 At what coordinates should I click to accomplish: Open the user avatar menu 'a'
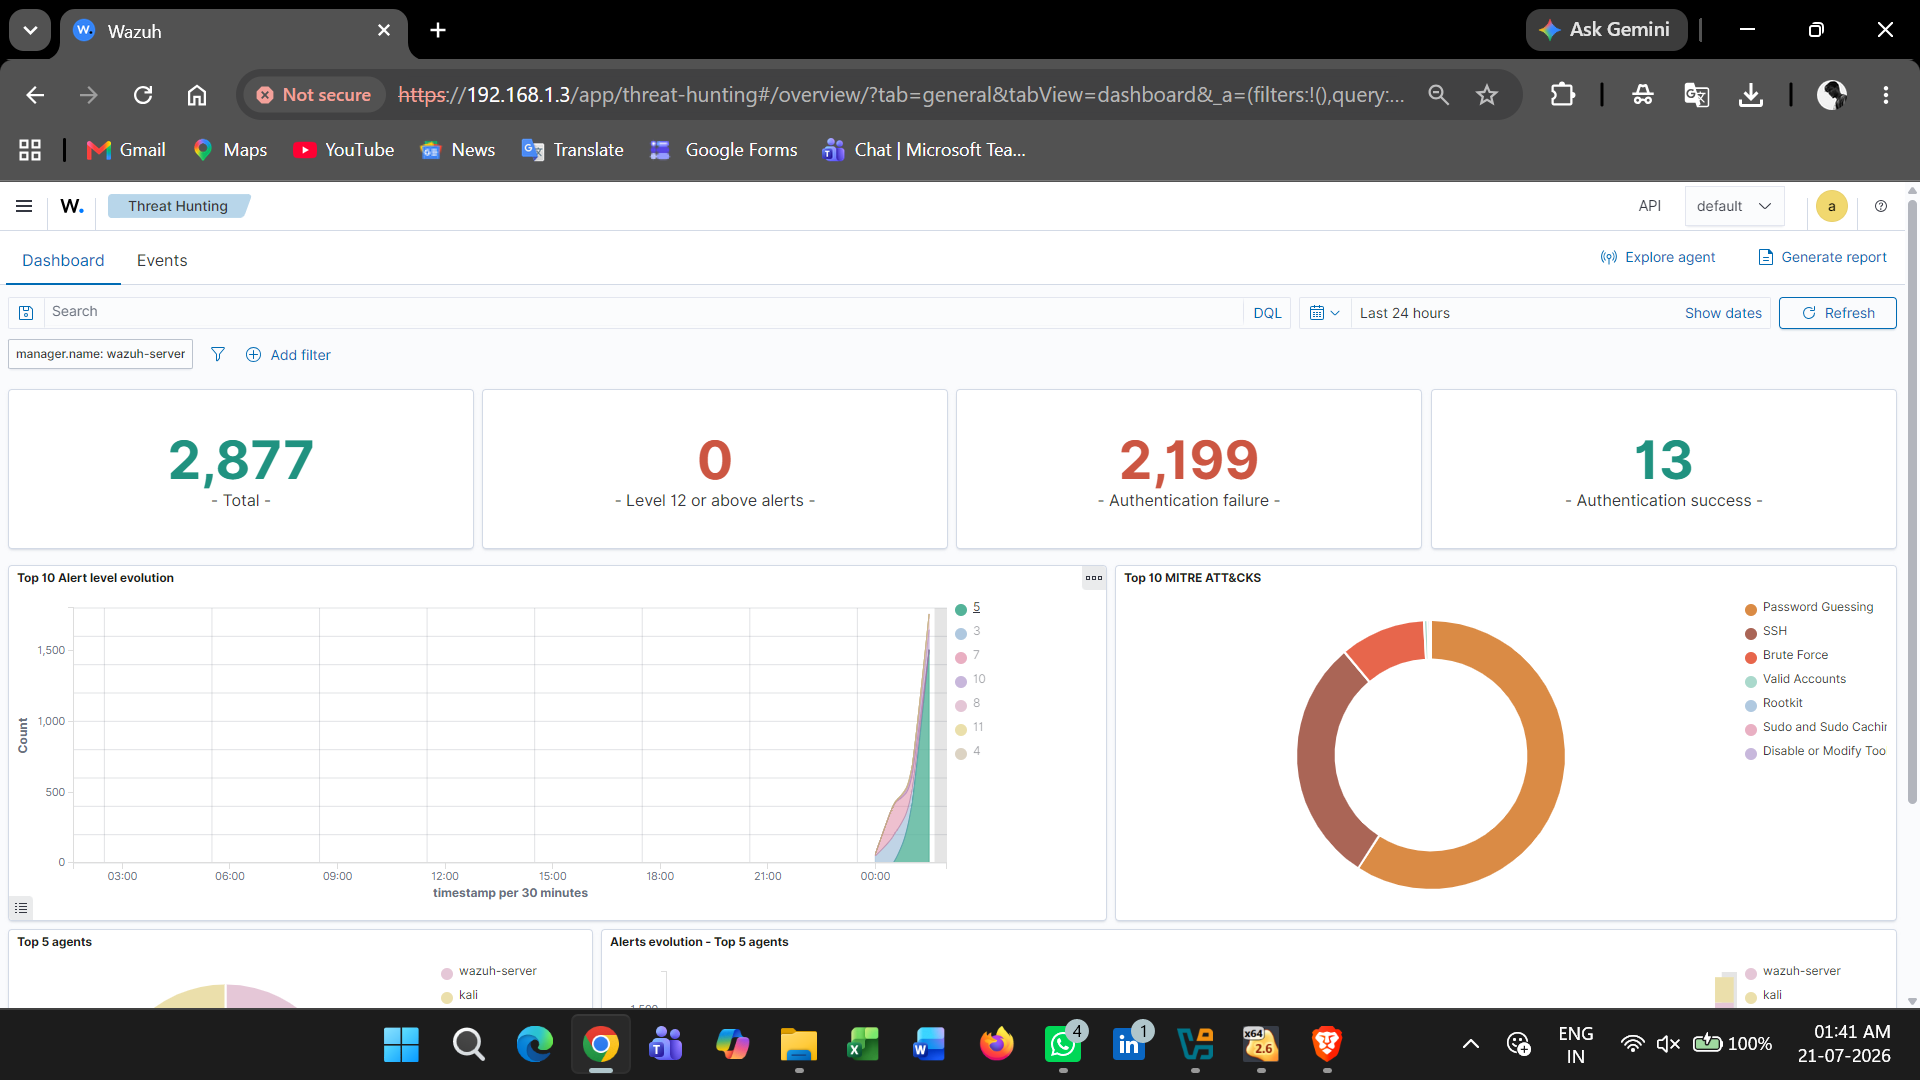tap(1832, 206)
